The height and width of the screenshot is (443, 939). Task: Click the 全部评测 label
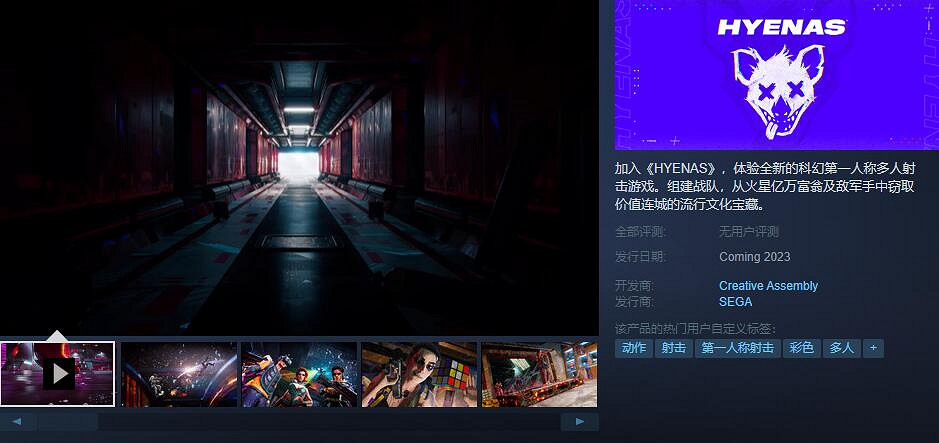(x=640, y=232)
